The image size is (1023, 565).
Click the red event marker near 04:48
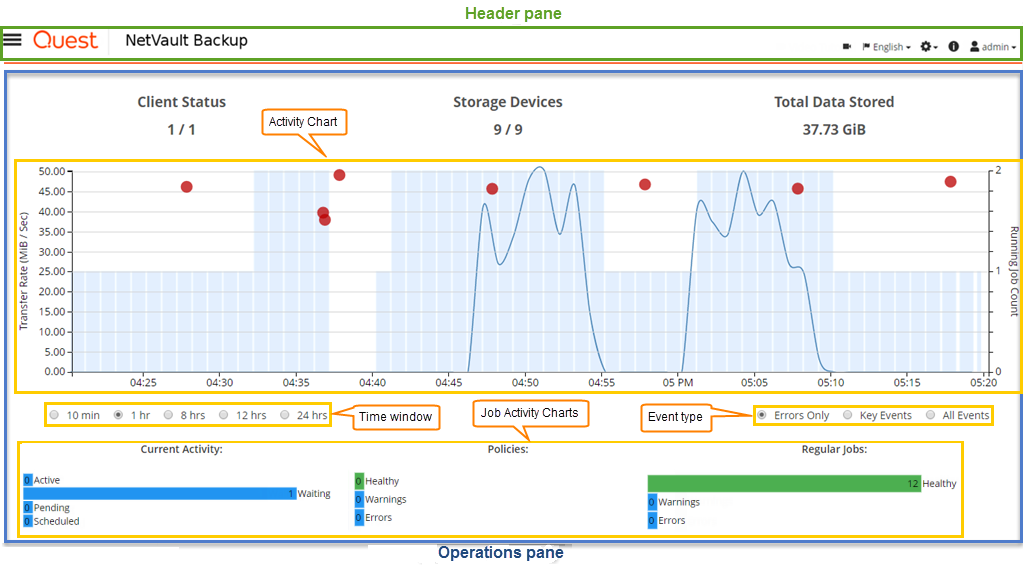point(492,189)
